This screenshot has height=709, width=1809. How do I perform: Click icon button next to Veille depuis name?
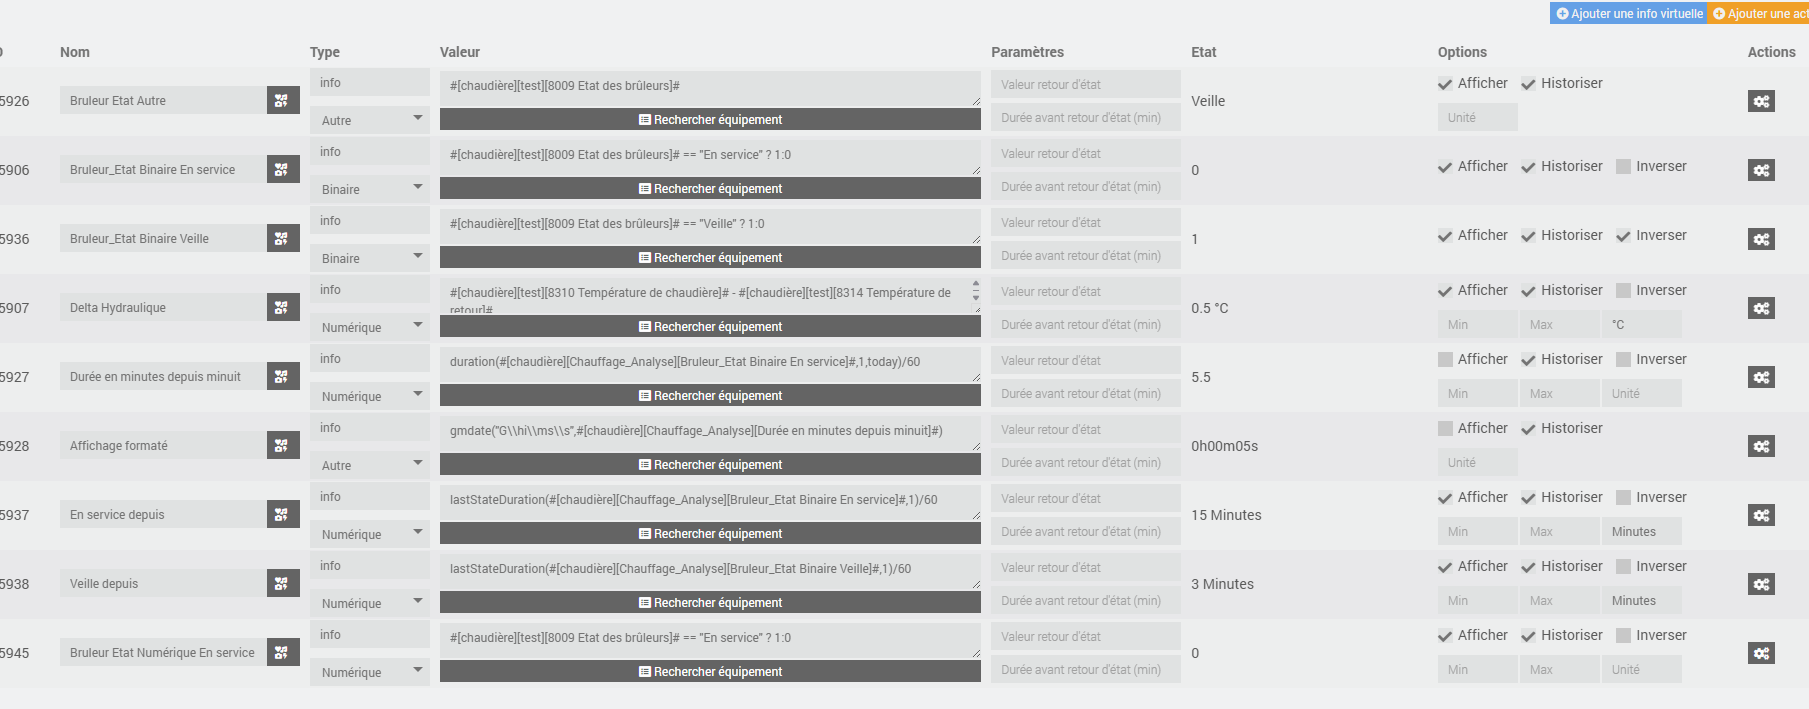pyautogui.click(x=283, y=583)
